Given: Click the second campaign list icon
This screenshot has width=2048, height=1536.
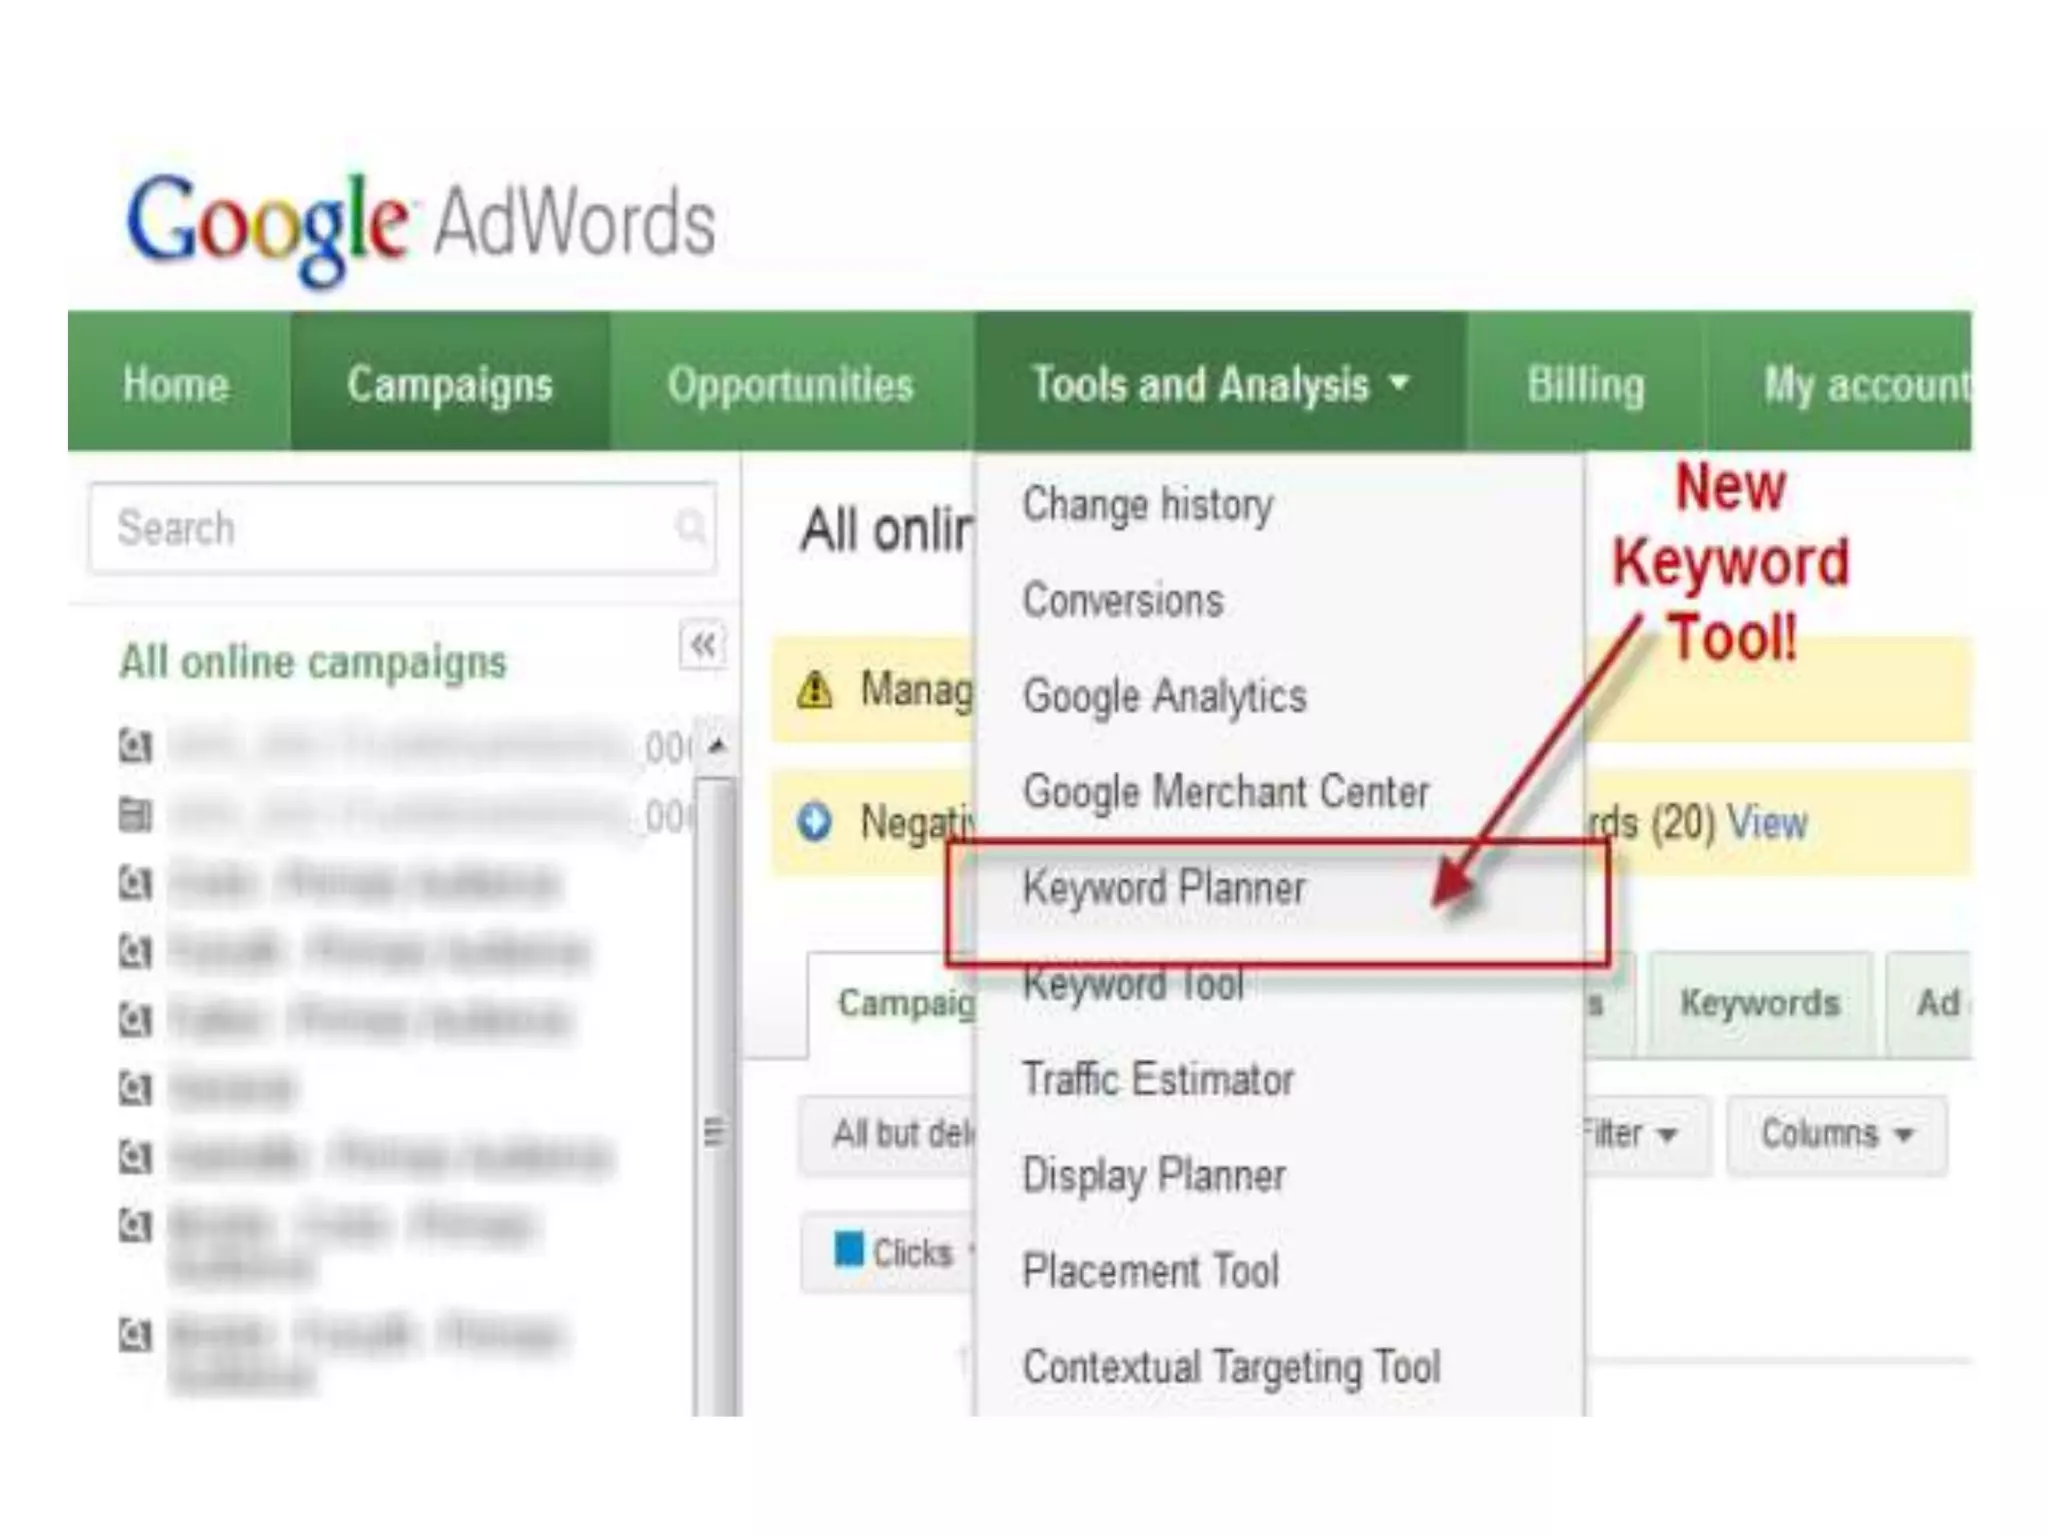Looking at the screenshot, I should point(135,815).
